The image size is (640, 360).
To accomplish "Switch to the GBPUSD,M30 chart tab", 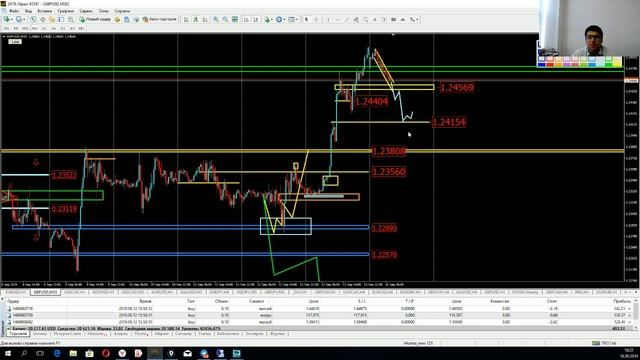I will pyautogui.click(x=45, y=292).
